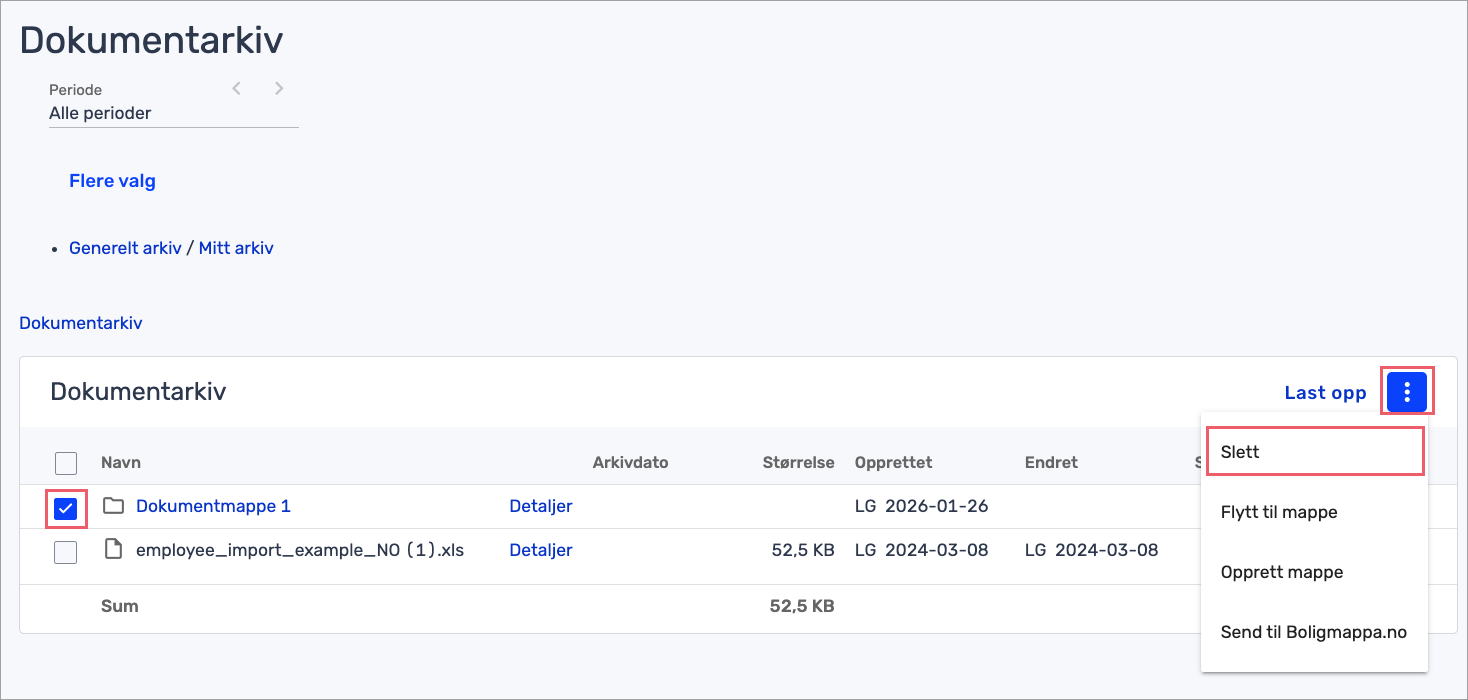The height and width of the screenshot is (700, 1468).
Task: Click the 52,5 KB size in the file row
Action: tap(802, 549)
